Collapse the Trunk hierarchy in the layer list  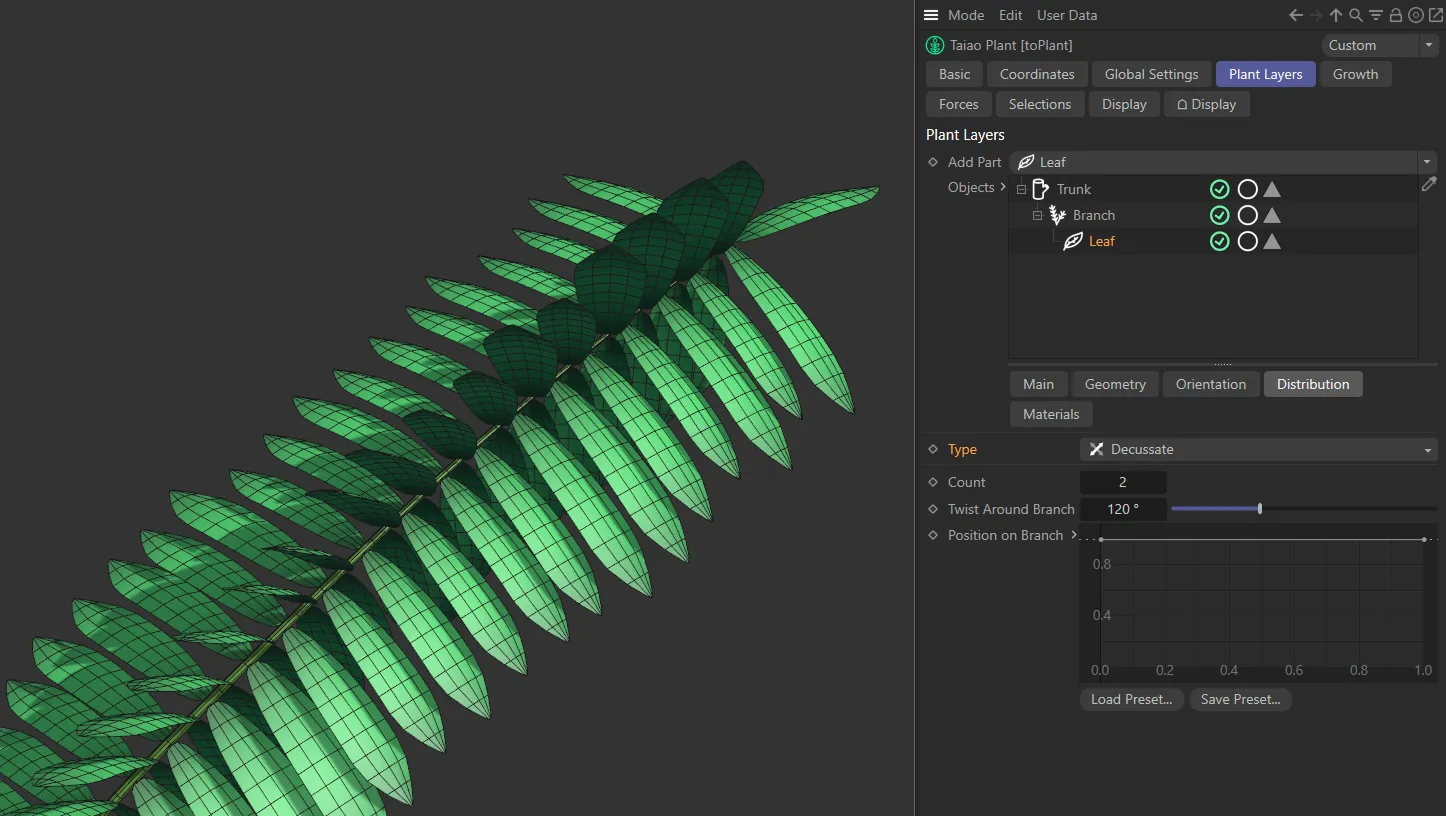coord(1021,189)
